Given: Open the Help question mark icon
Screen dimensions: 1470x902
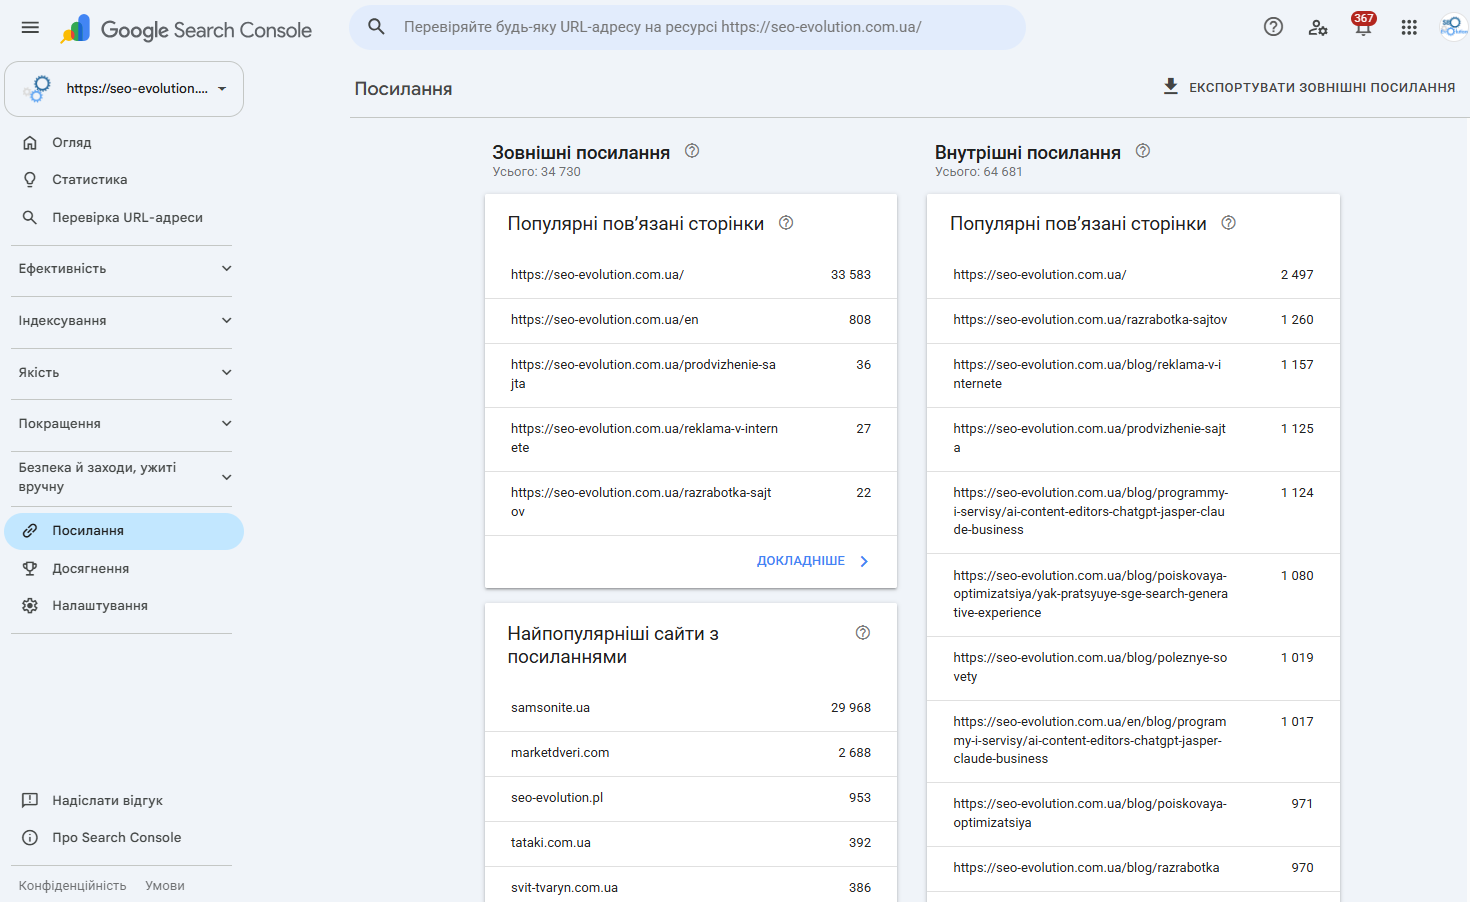Looking at the screenshot, I should [1273, 27].
